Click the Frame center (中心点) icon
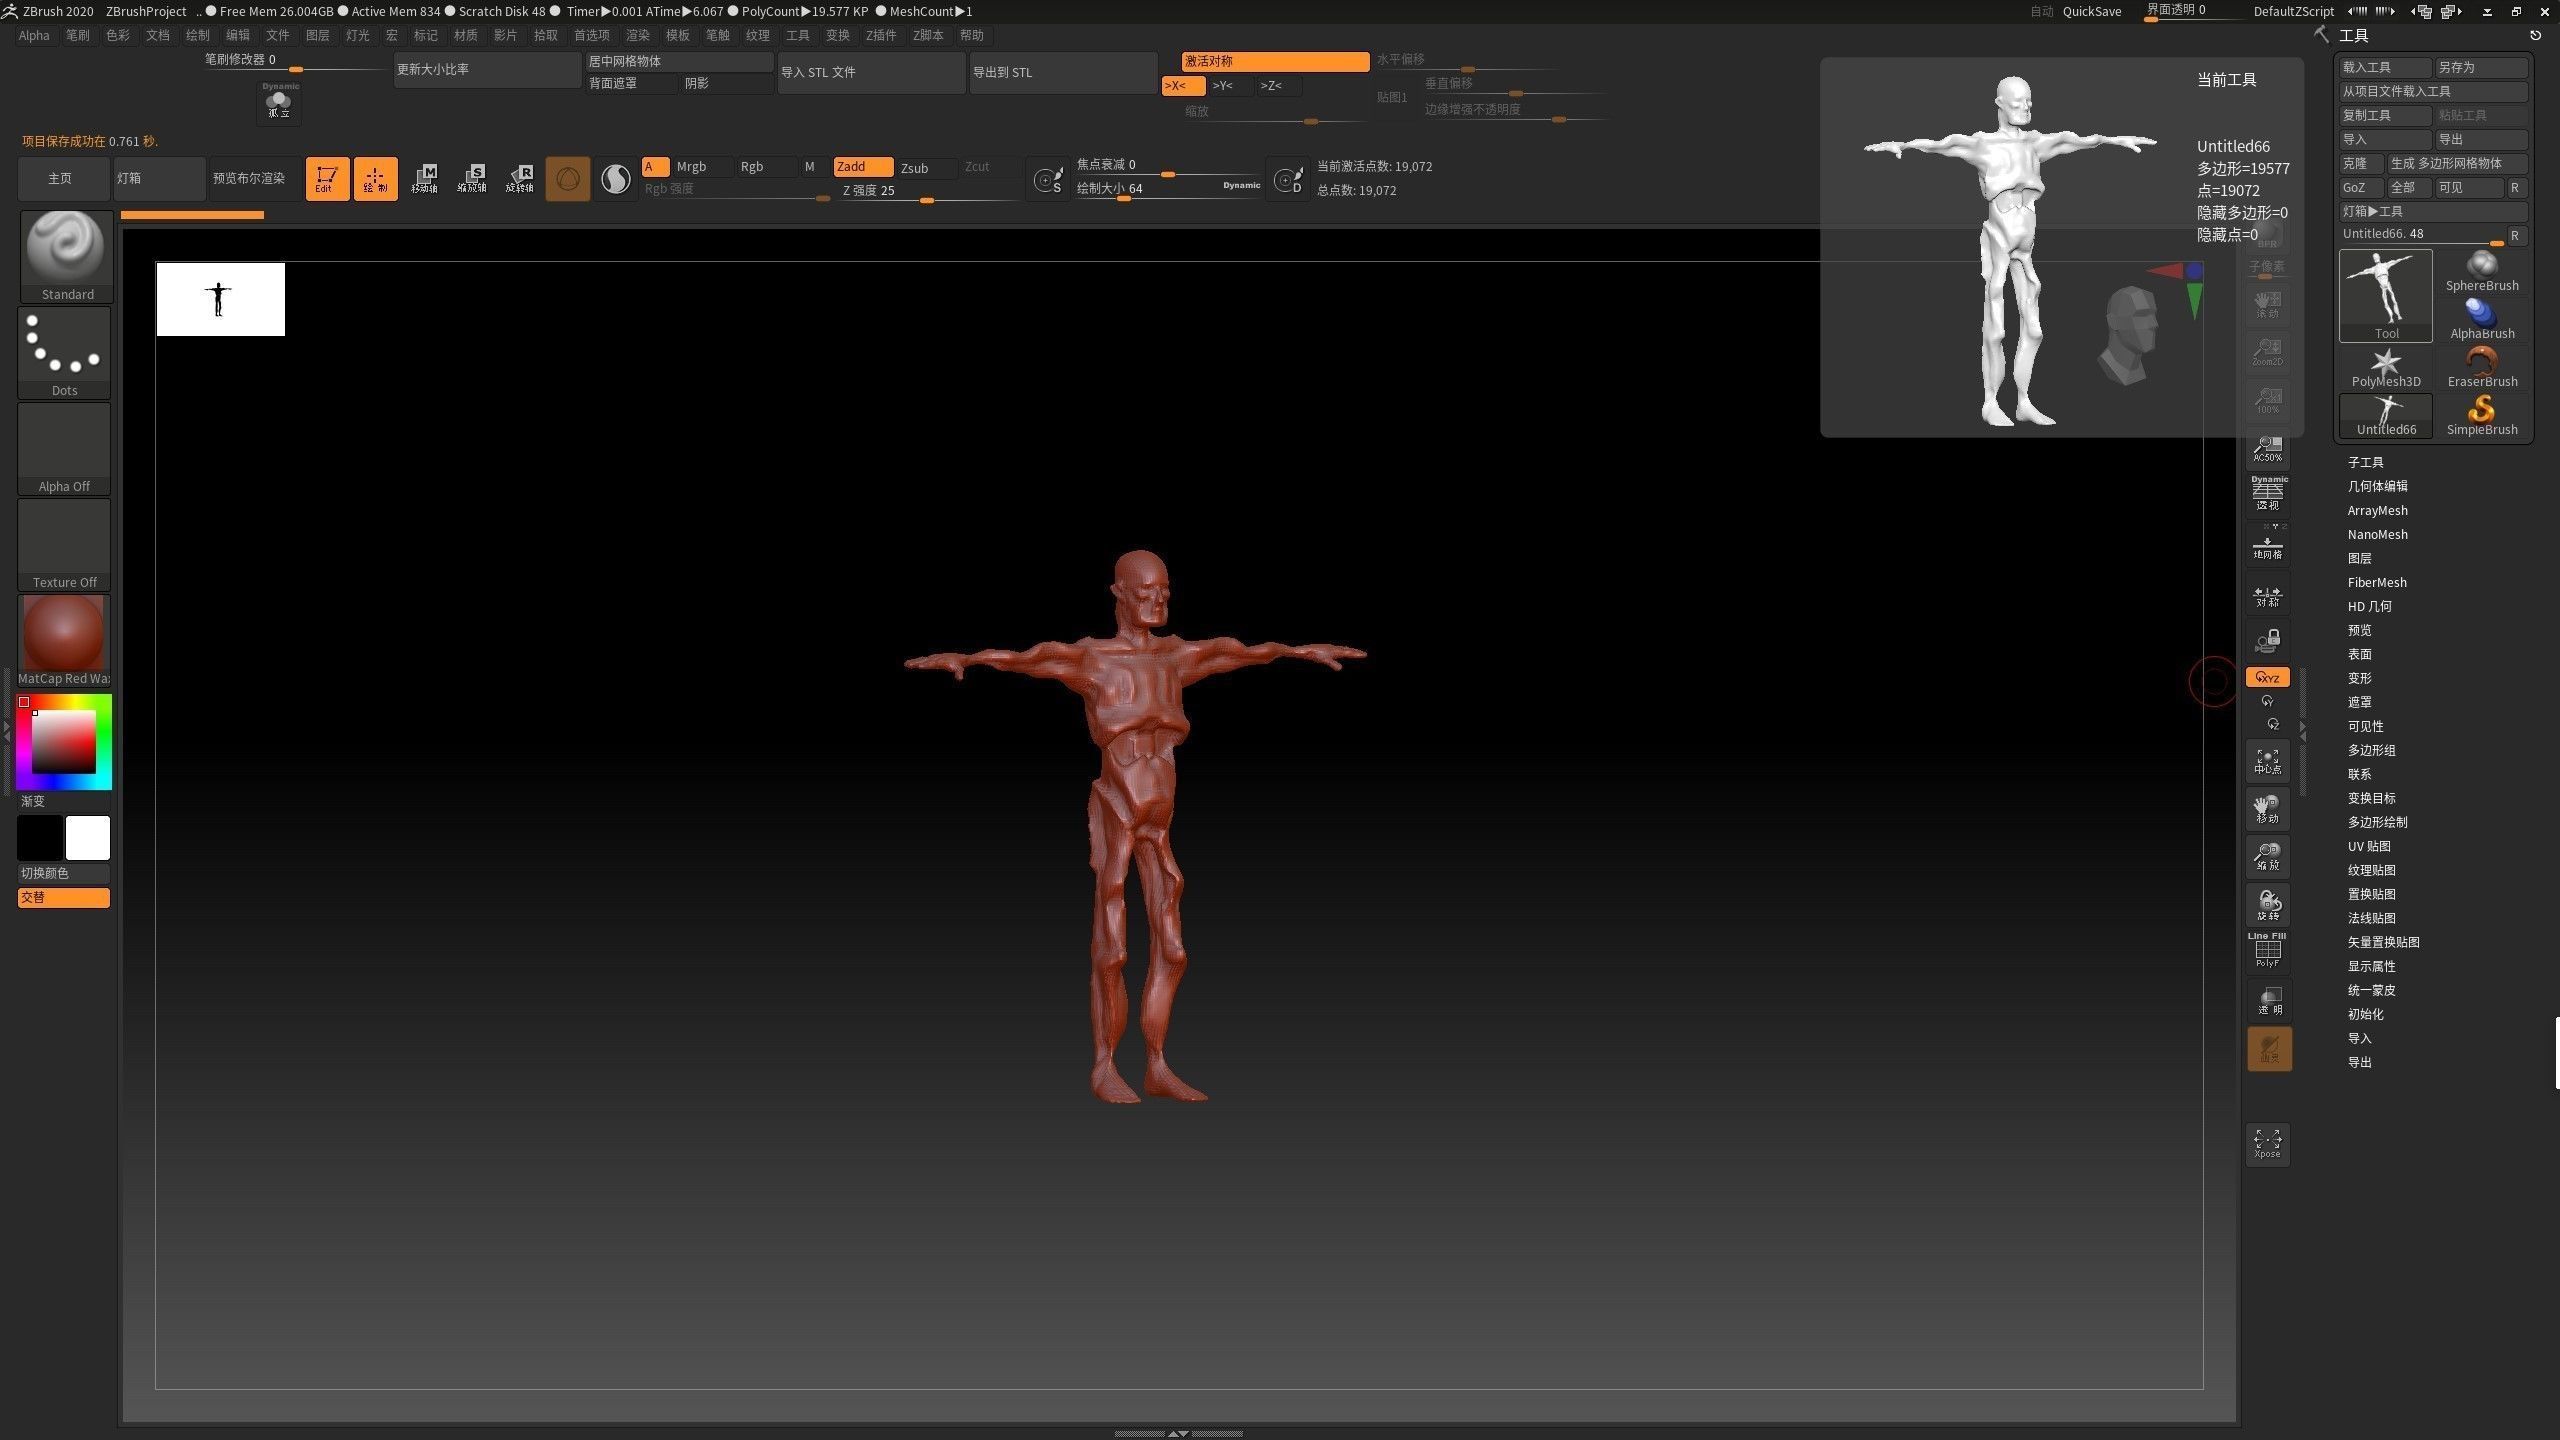 coord(2268,761)
